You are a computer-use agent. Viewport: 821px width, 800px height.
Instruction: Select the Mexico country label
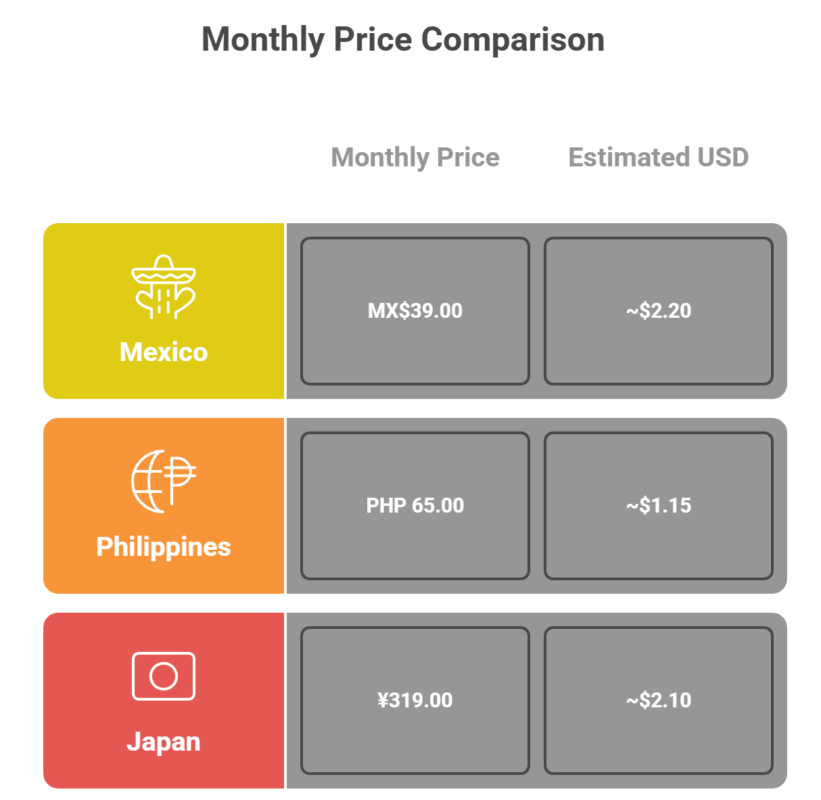(x=163, y=352)
